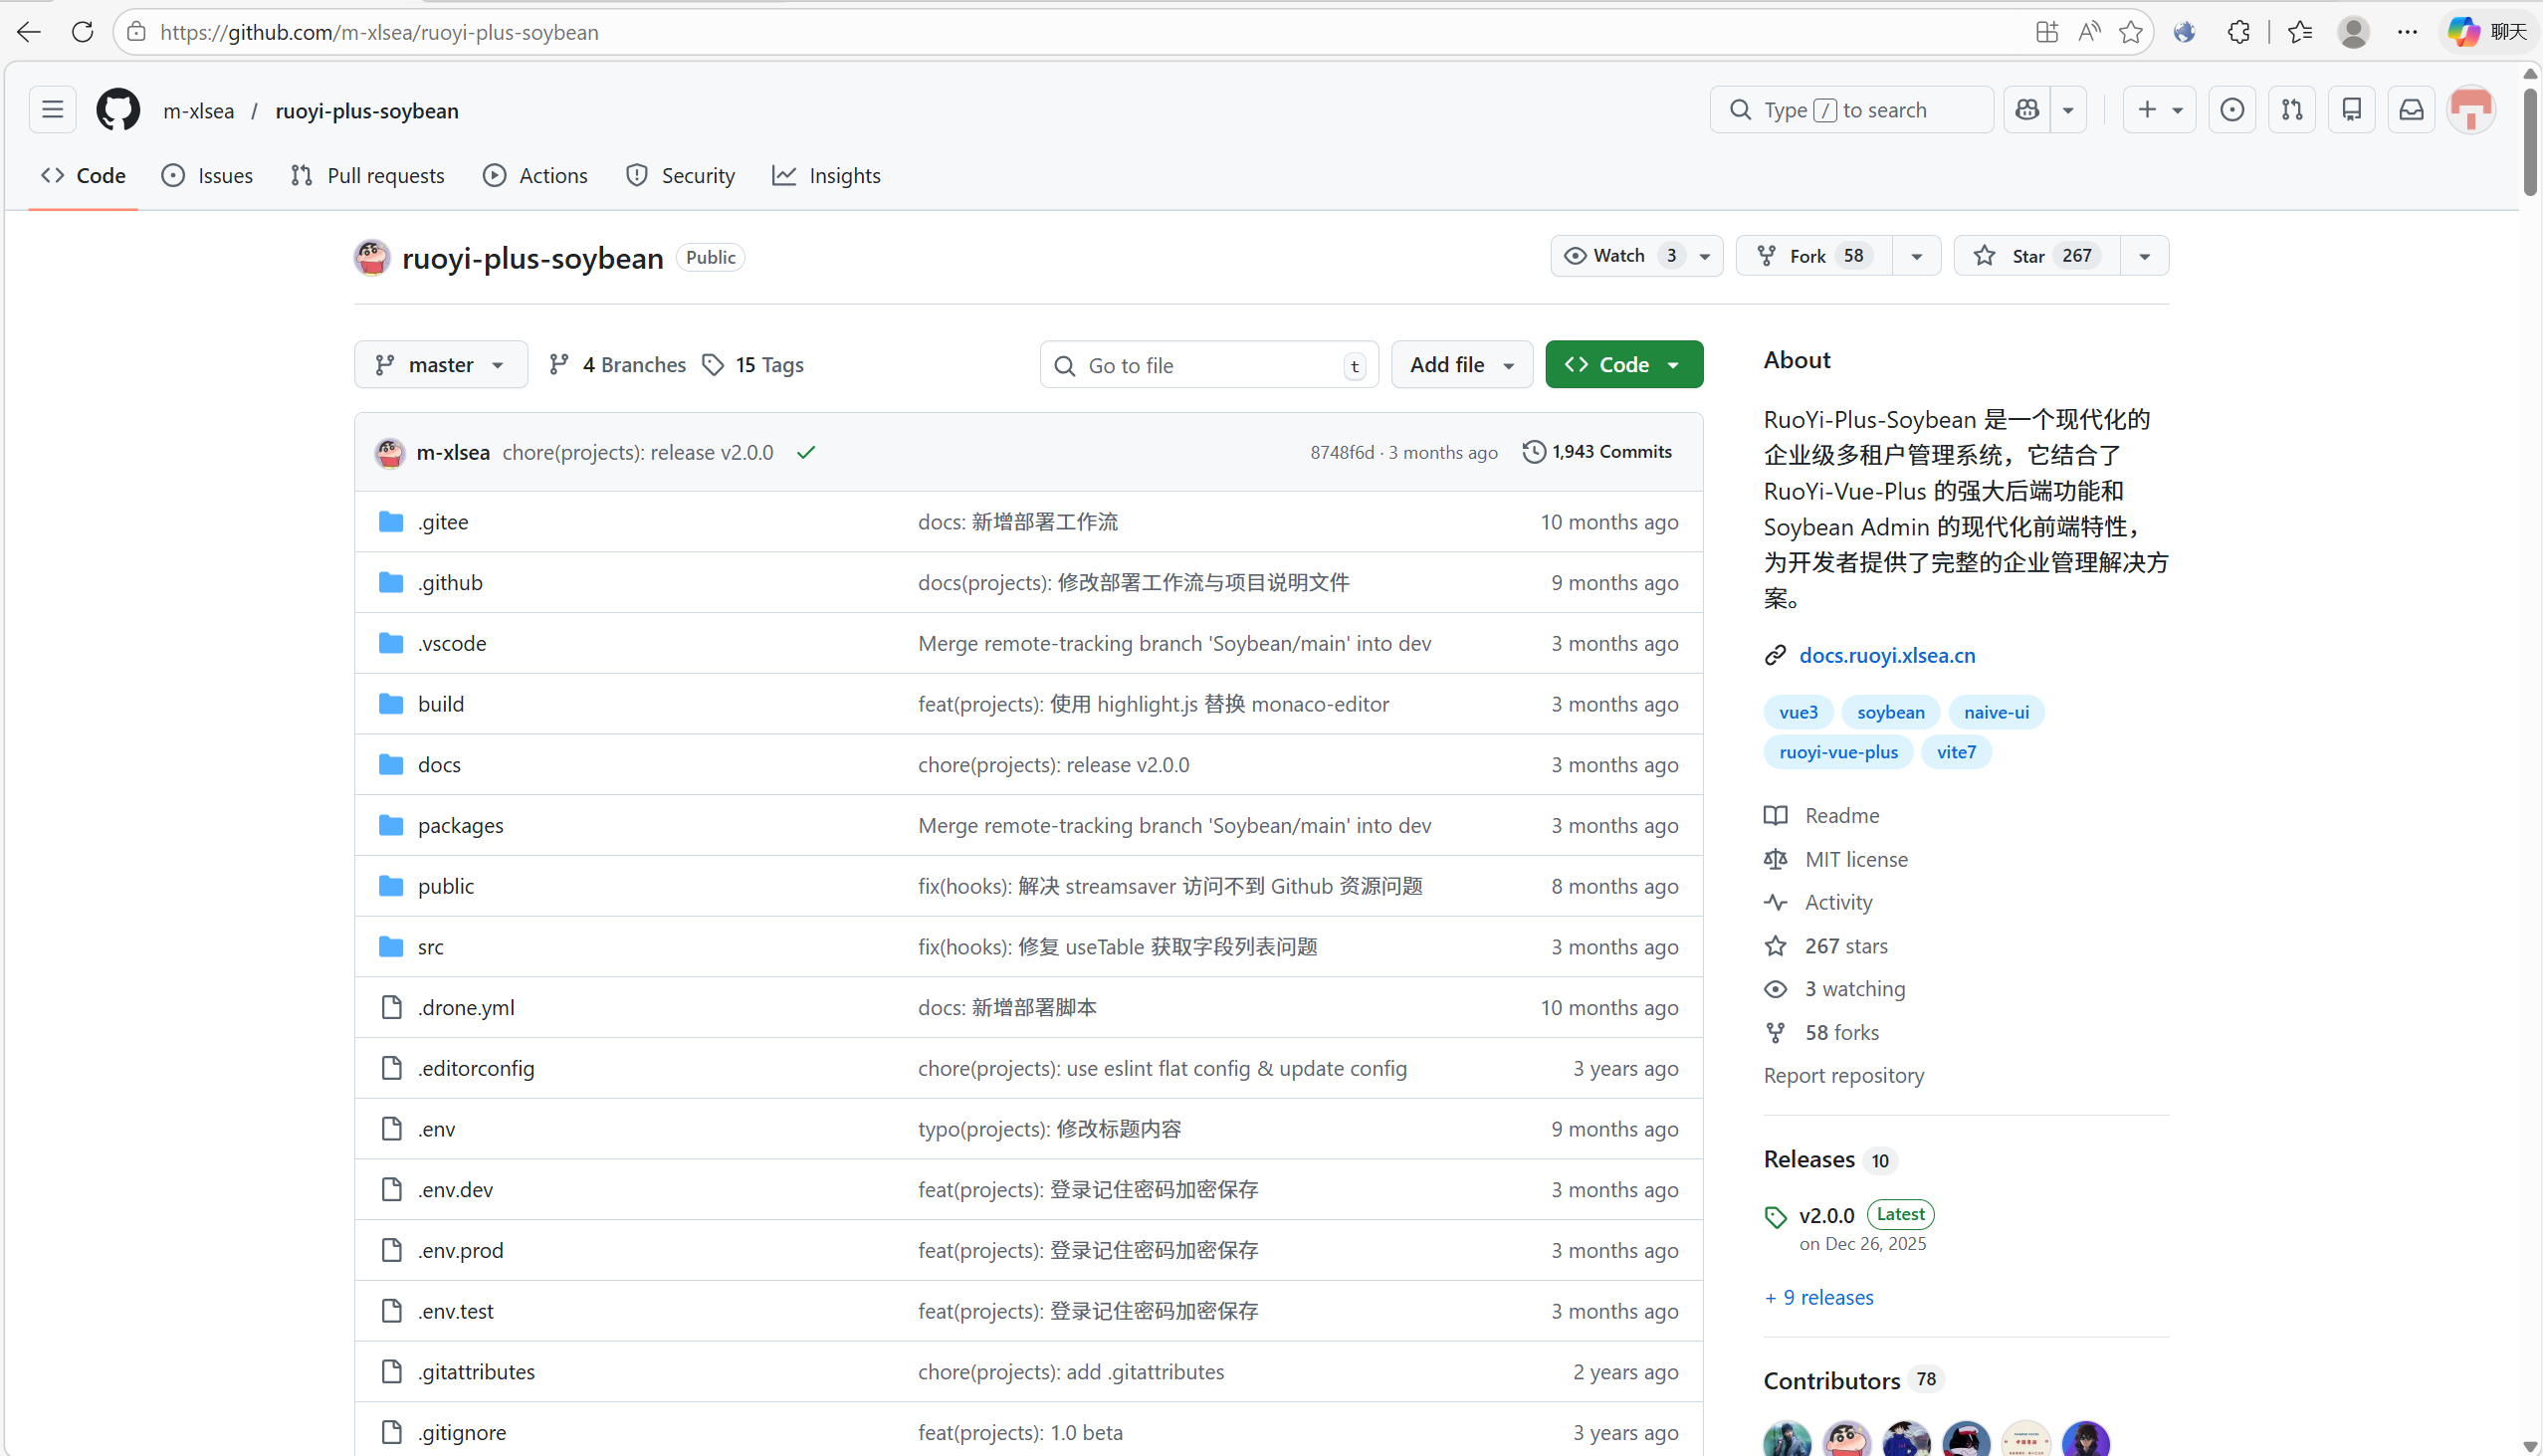
Task: Open the hamburger navigation menu
Action: [53, 110]
